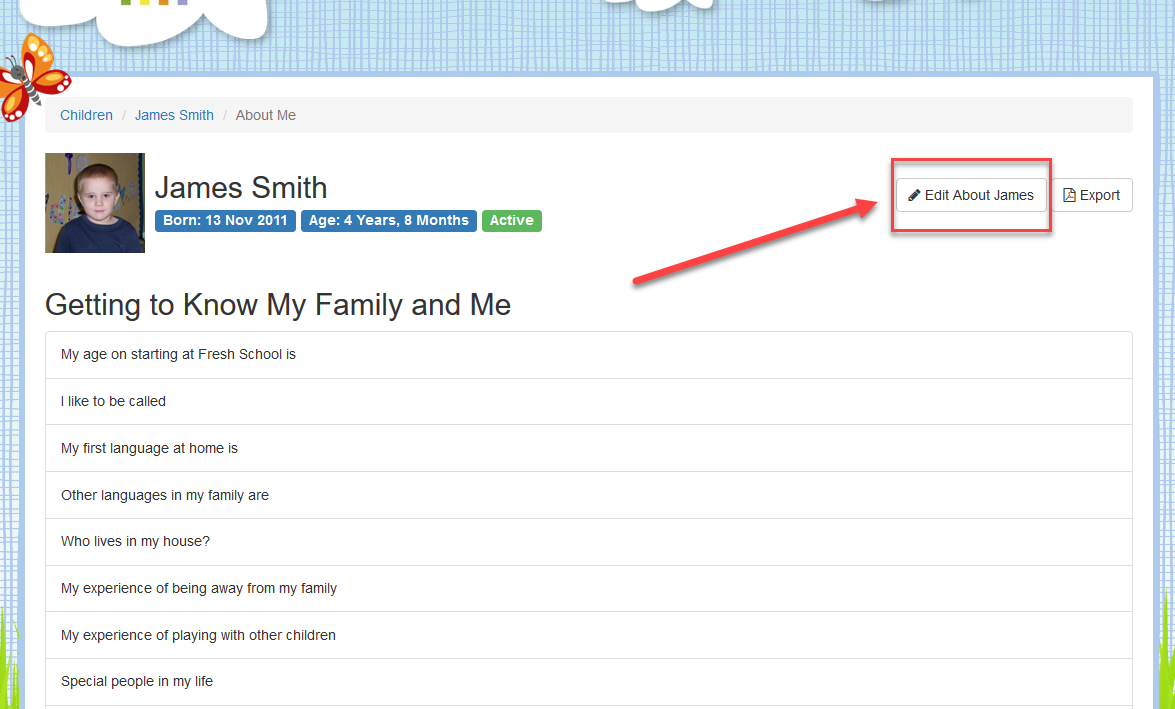Click the Age: 4 Years, 8 Months badge
The width and height of the screenshot is (1175, 709).
[x=389, y=220]
